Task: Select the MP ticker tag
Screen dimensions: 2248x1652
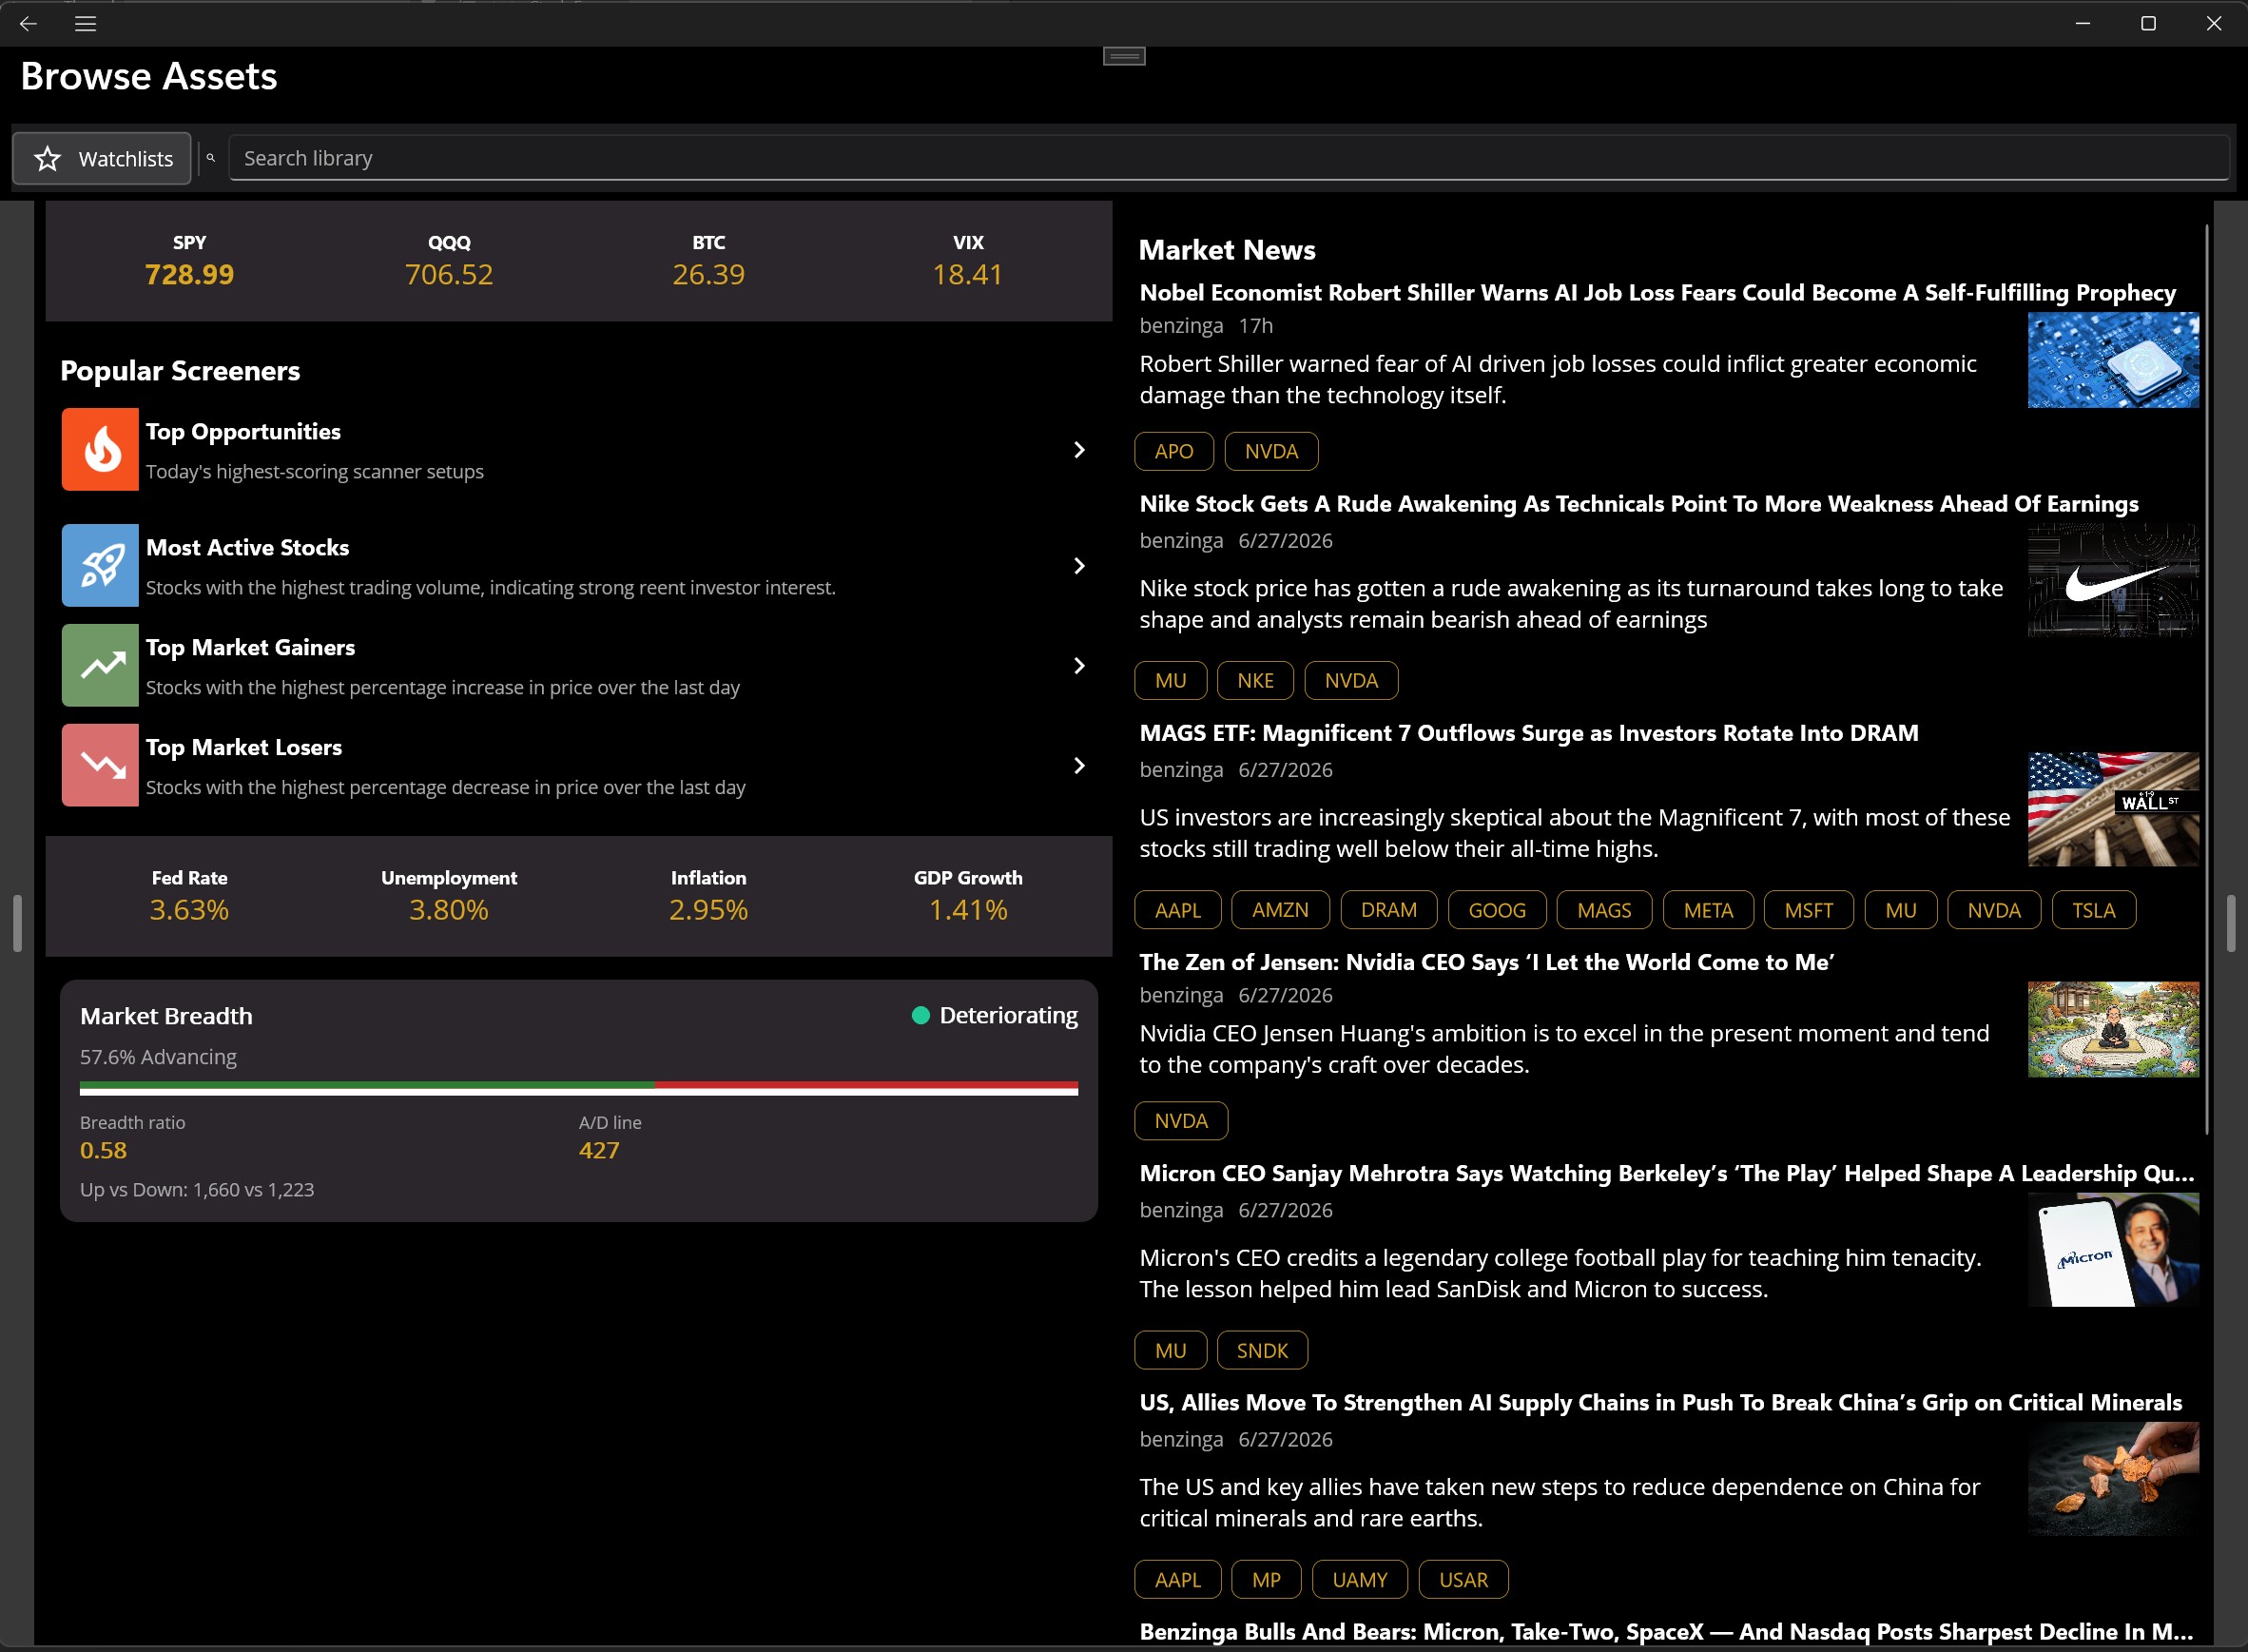Action: pyautogui.click(x=1266, y=1580)
